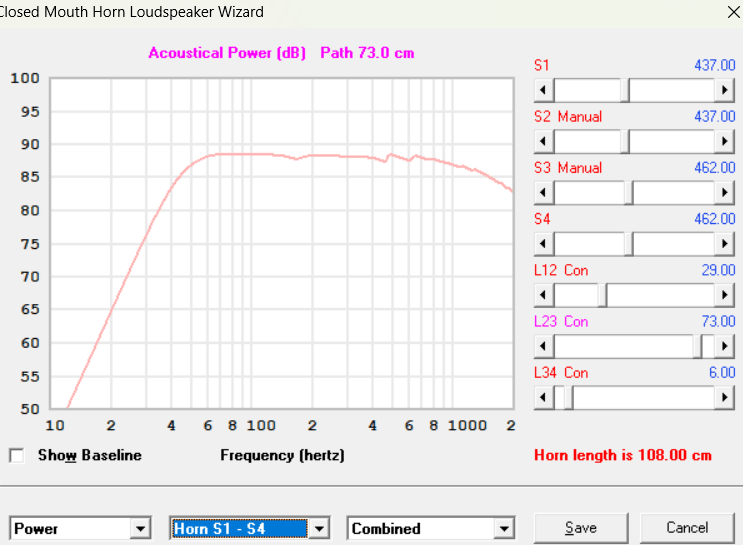743x545 pixels.
Task: Click the L23 Con slider thumb
Action: pos(698,346)
